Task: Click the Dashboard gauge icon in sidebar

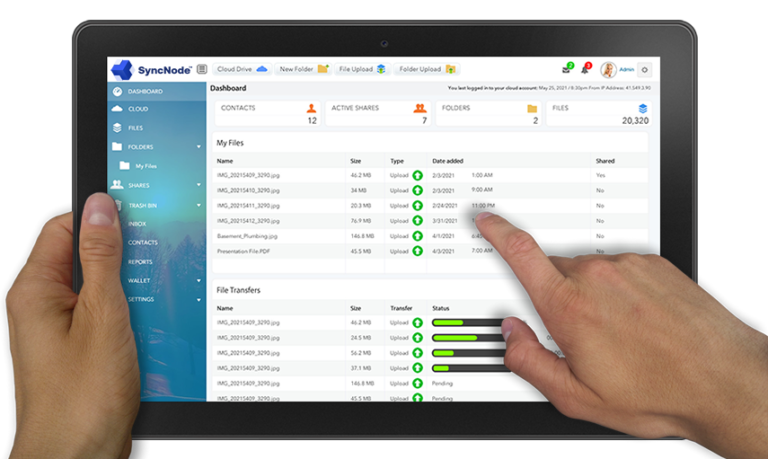Action: click(x=117, y=91)
